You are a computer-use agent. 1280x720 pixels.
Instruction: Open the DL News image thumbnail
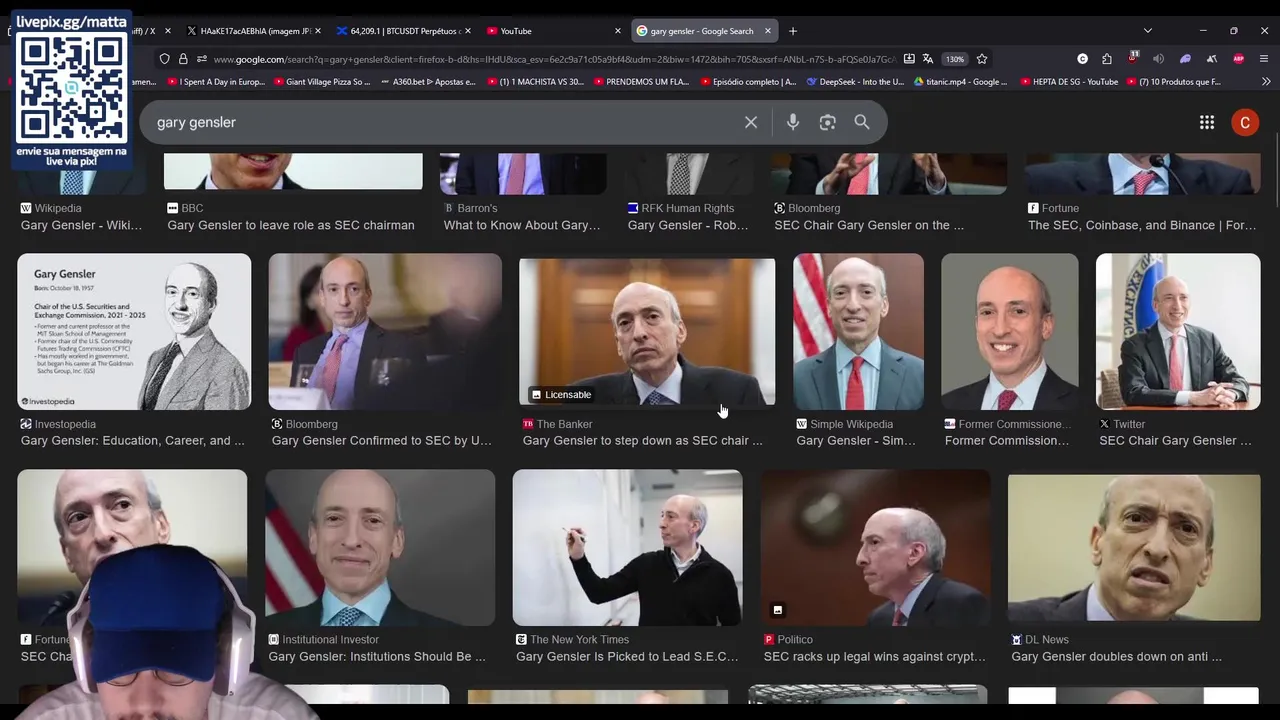click(1134, 548)
